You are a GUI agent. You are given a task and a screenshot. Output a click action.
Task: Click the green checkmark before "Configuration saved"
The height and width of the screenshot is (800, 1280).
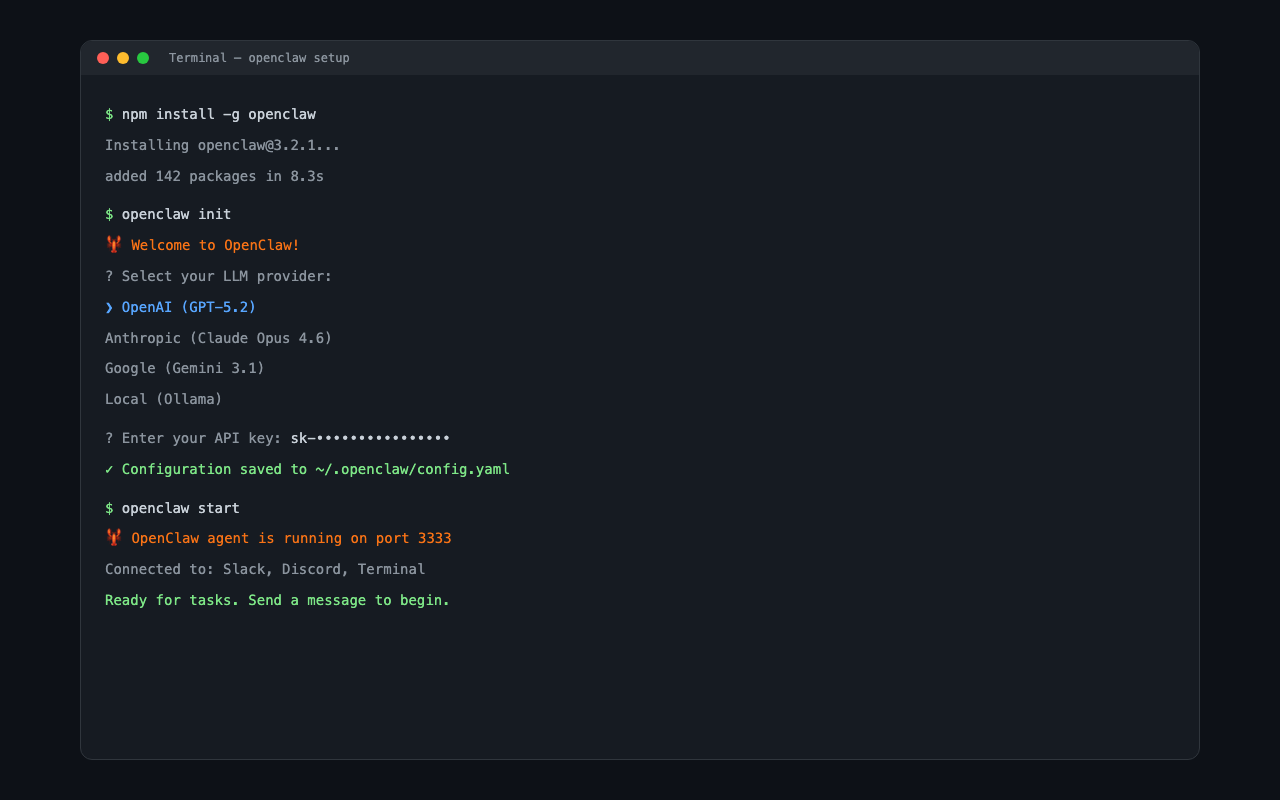[x=109, y=468]
